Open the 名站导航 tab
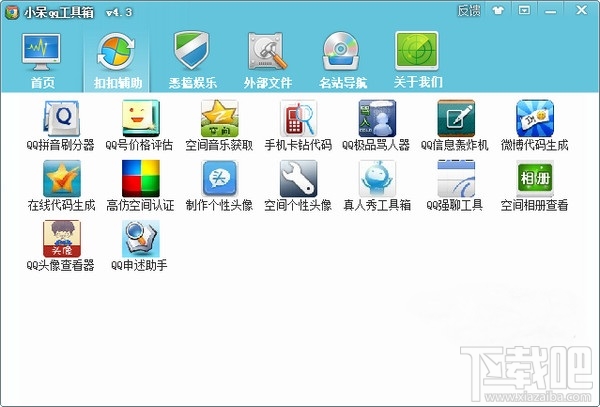Screen dimensions: 600x407 (x=342, y=61)
